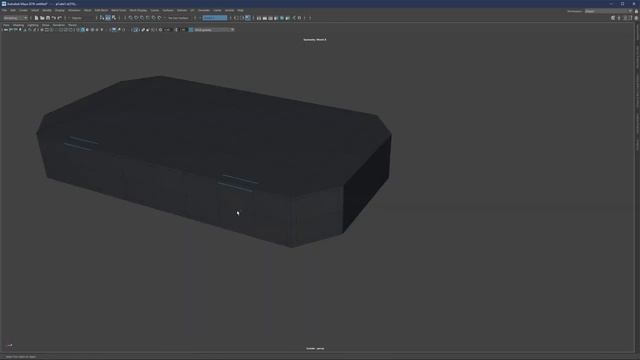The image size is (640, 360).
Task: Open the Hypershade icon
Action: coord(282,18)
